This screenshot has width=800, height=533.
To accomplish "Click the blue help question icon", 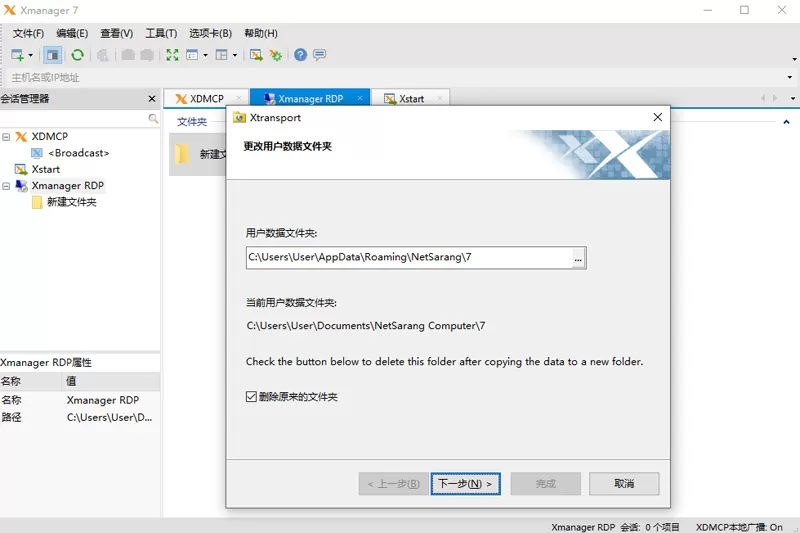I will [301, 55].
